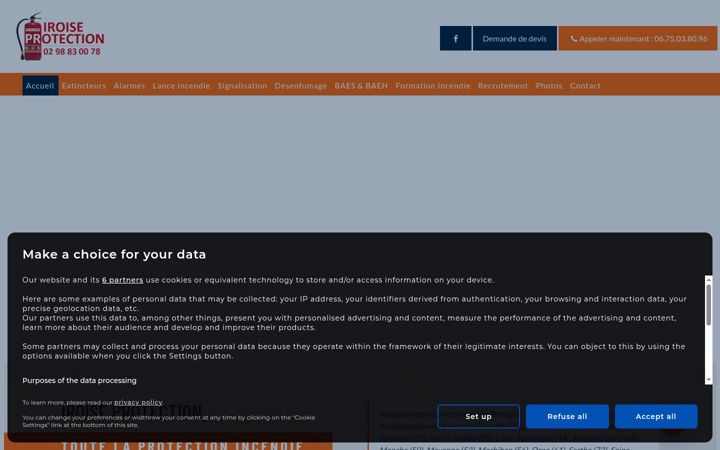This screenshot has height=450, width=720.
Task: Open the Contact menu item
Action: click(585, 85)
